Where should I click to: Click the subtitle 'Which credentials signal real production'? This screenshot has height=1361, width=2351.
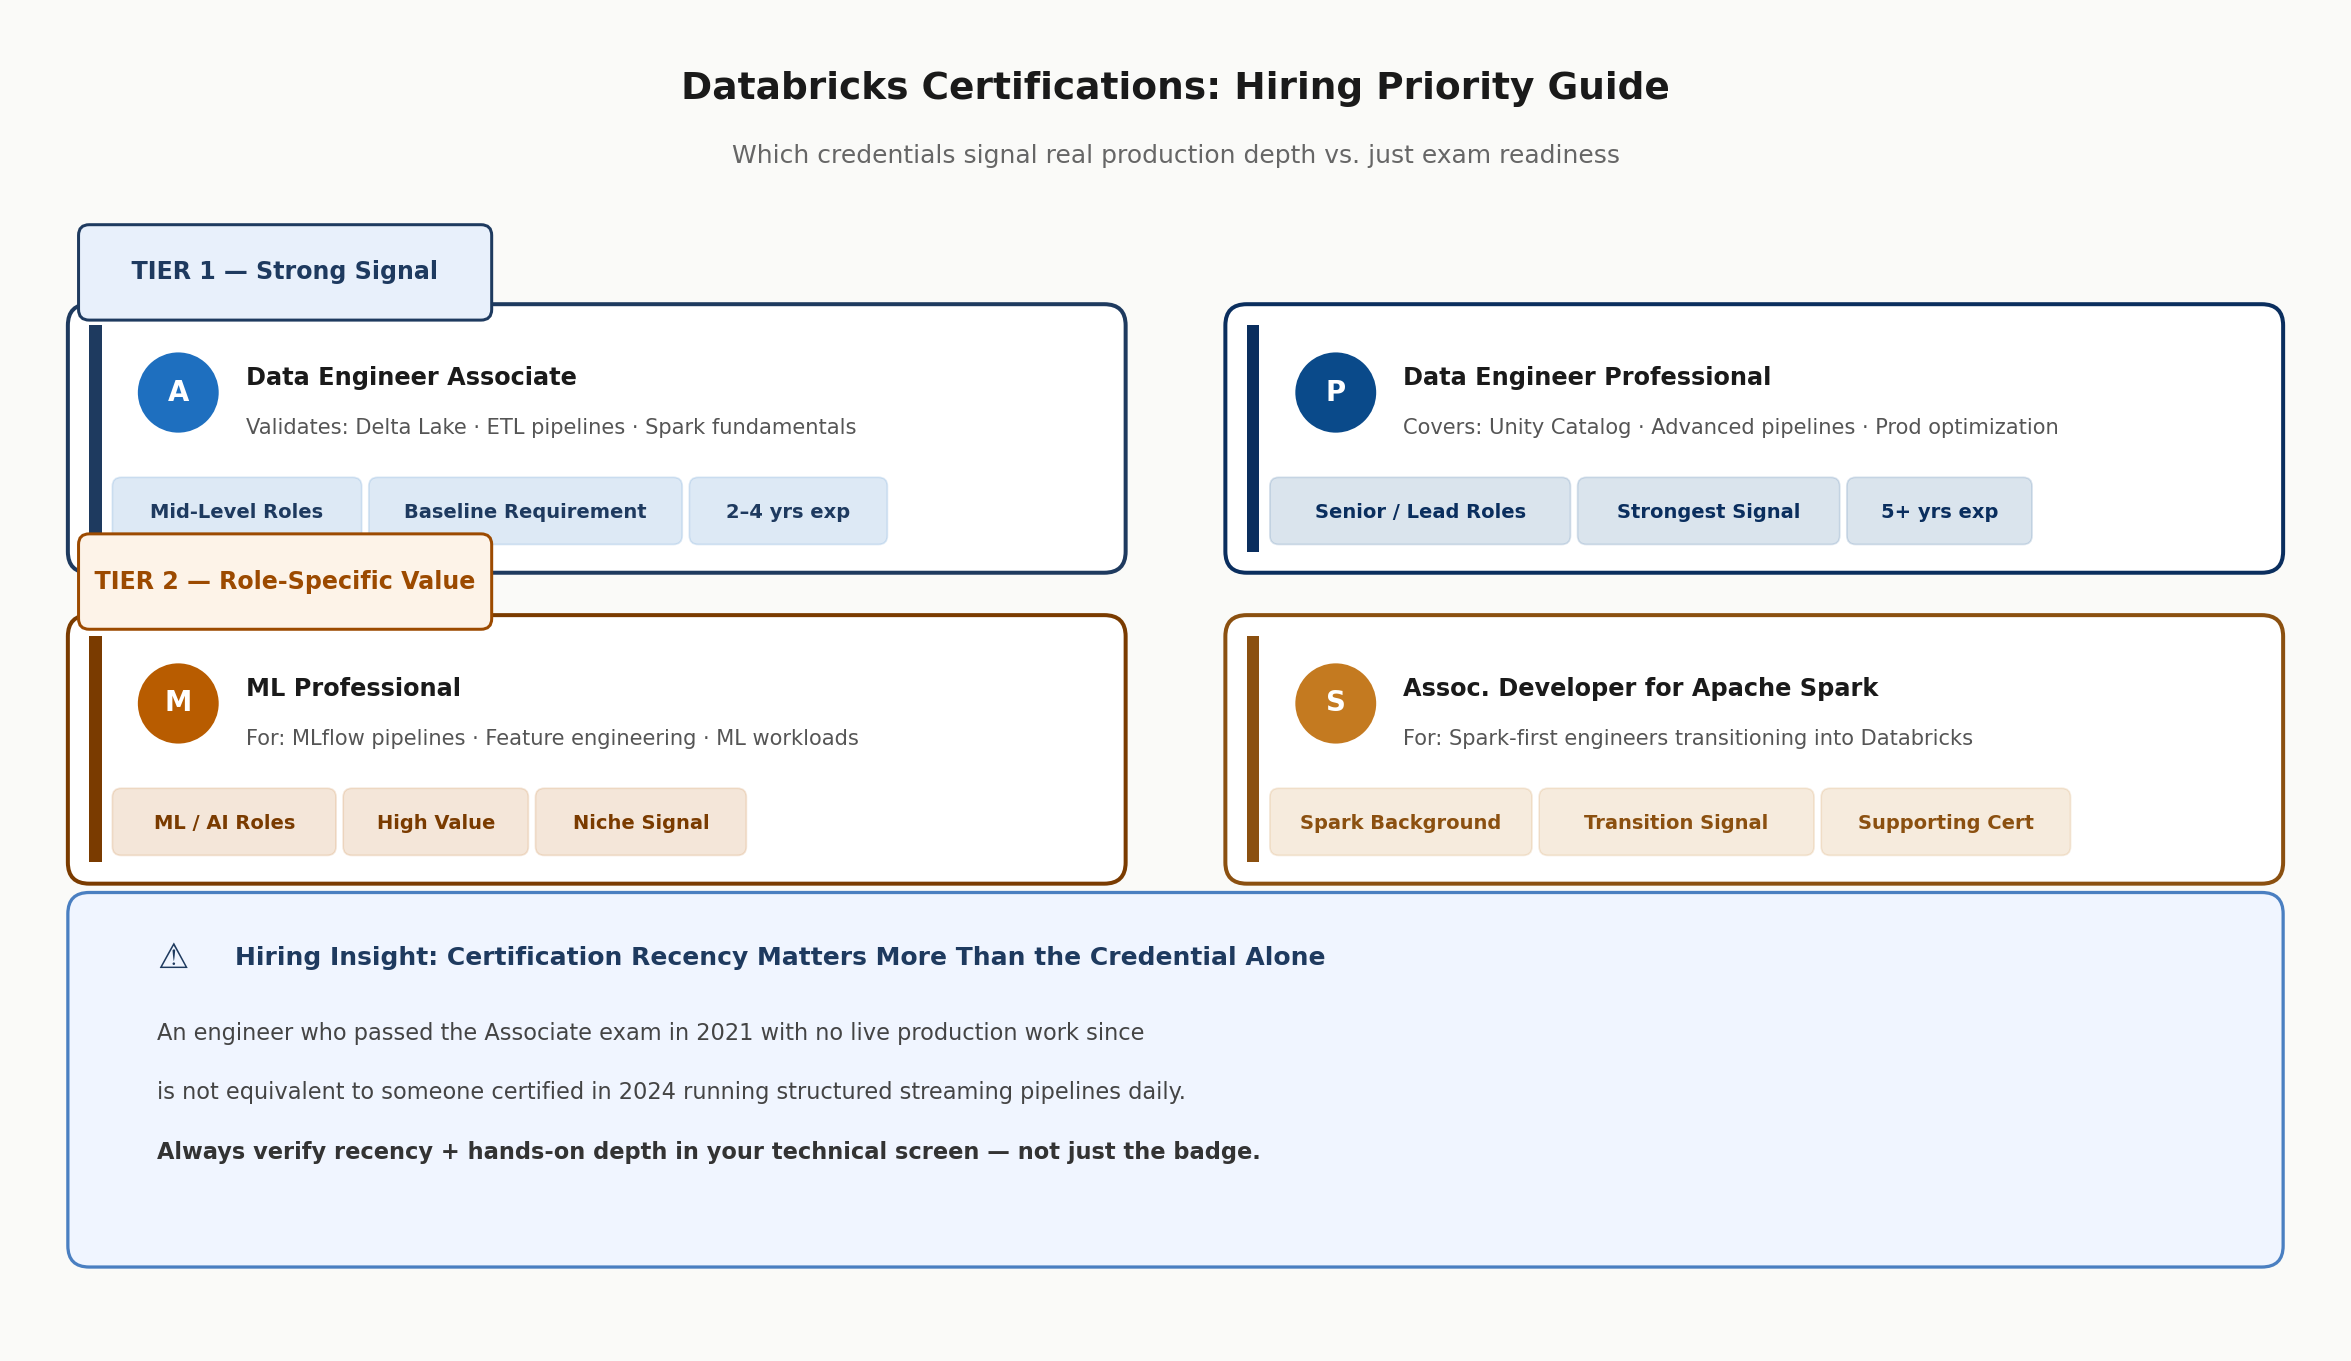[1175, 155]
